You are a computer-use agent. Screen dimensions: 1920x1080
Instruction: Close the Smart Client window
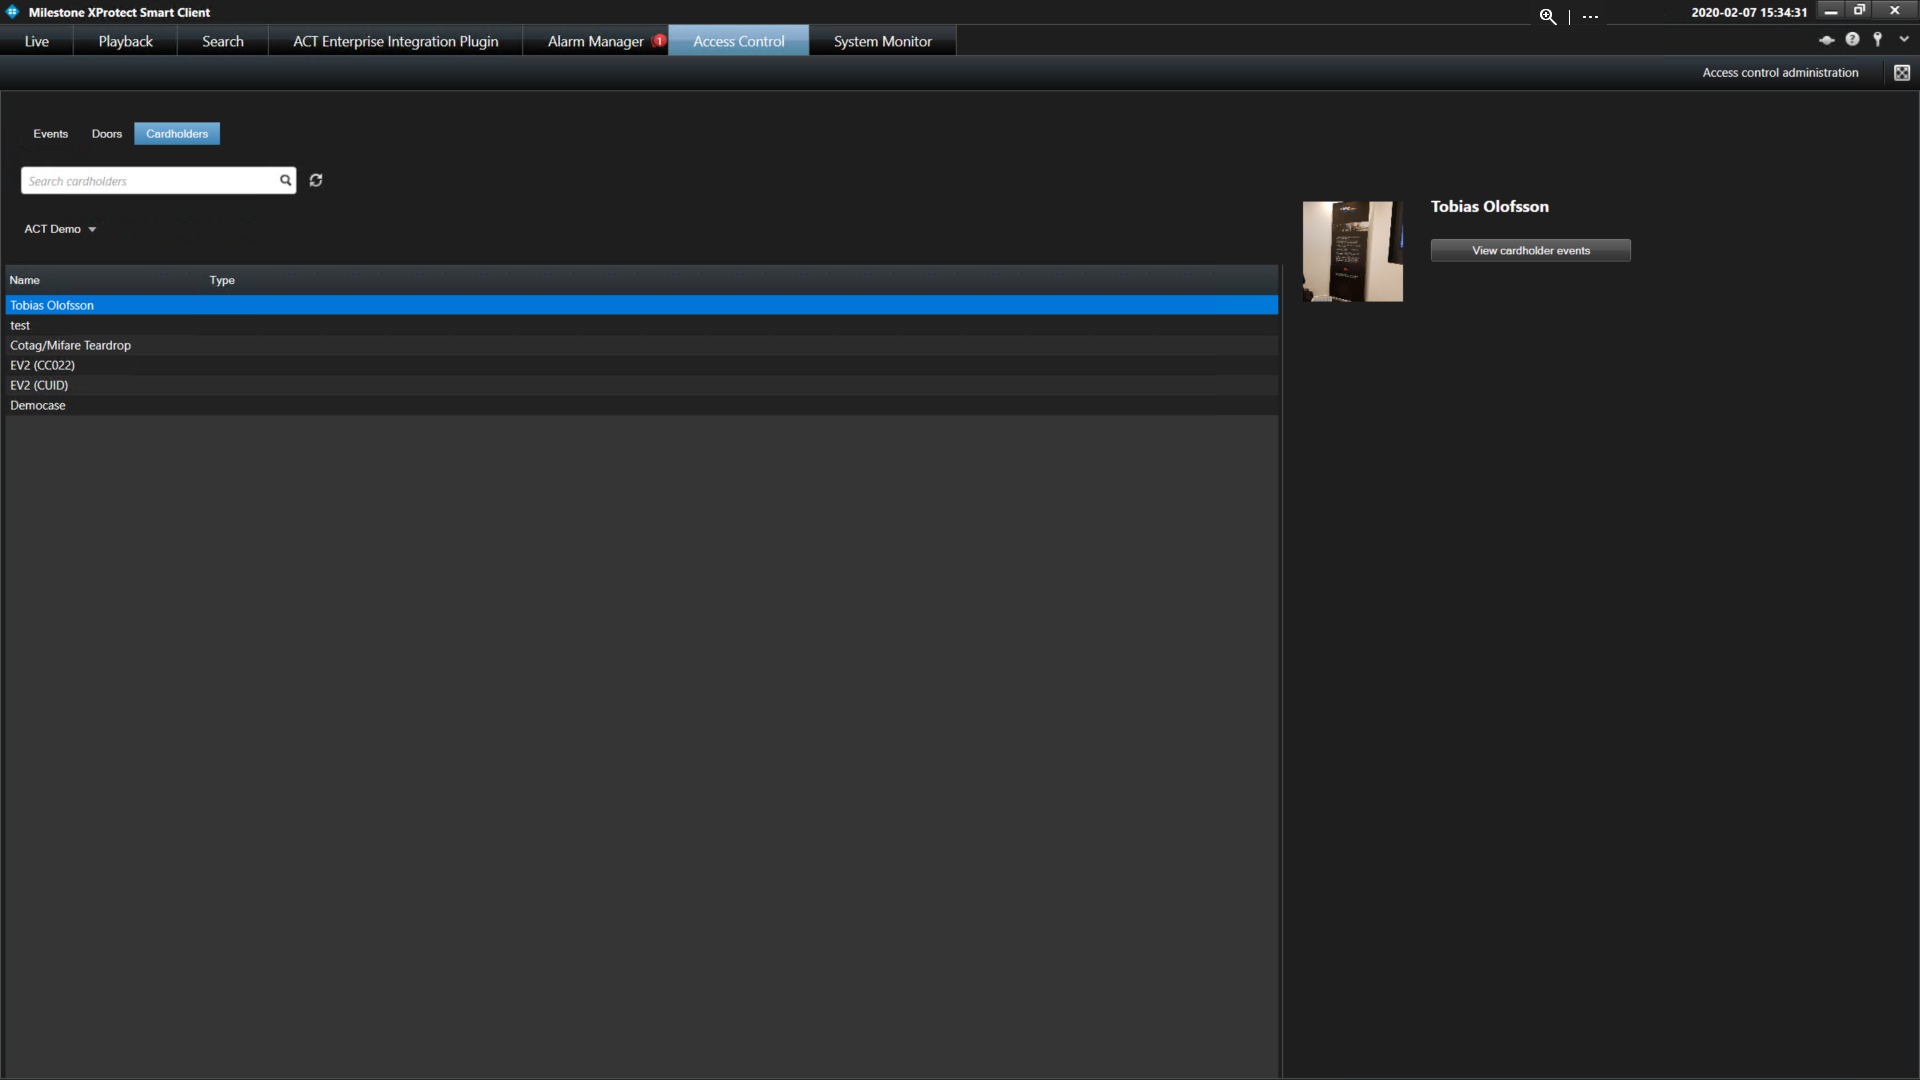tap(1894, 11)
